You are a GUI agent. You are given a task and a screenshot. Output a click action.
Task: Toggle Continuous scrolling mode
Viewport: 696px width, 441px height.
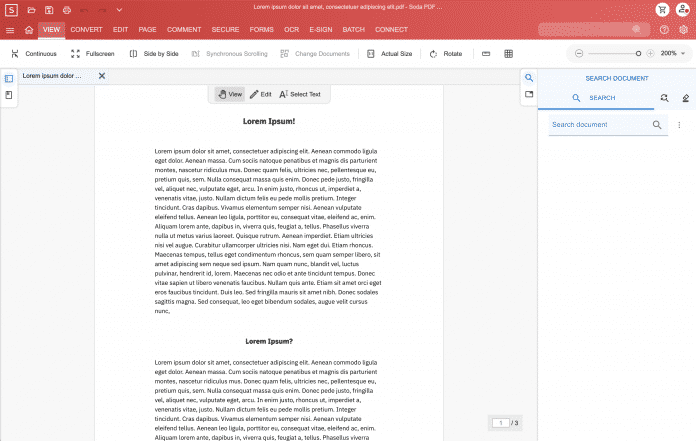34,54
